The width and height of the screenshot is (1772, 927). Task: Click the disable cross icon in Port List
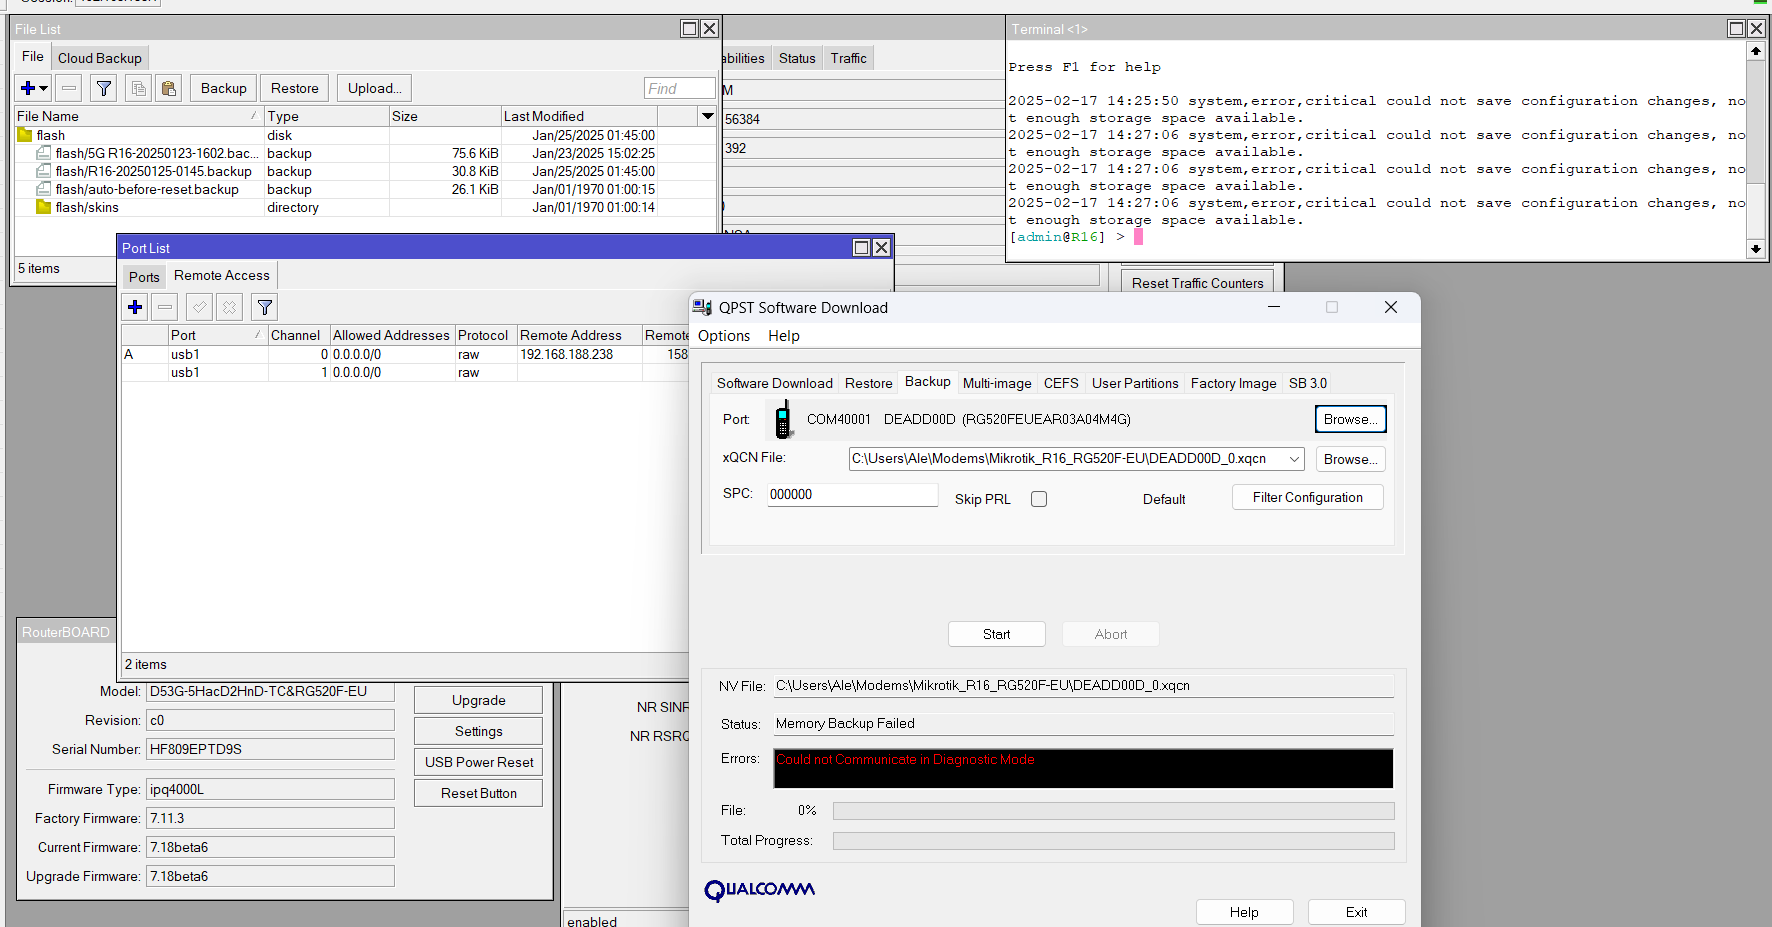[x=230, y=307]
